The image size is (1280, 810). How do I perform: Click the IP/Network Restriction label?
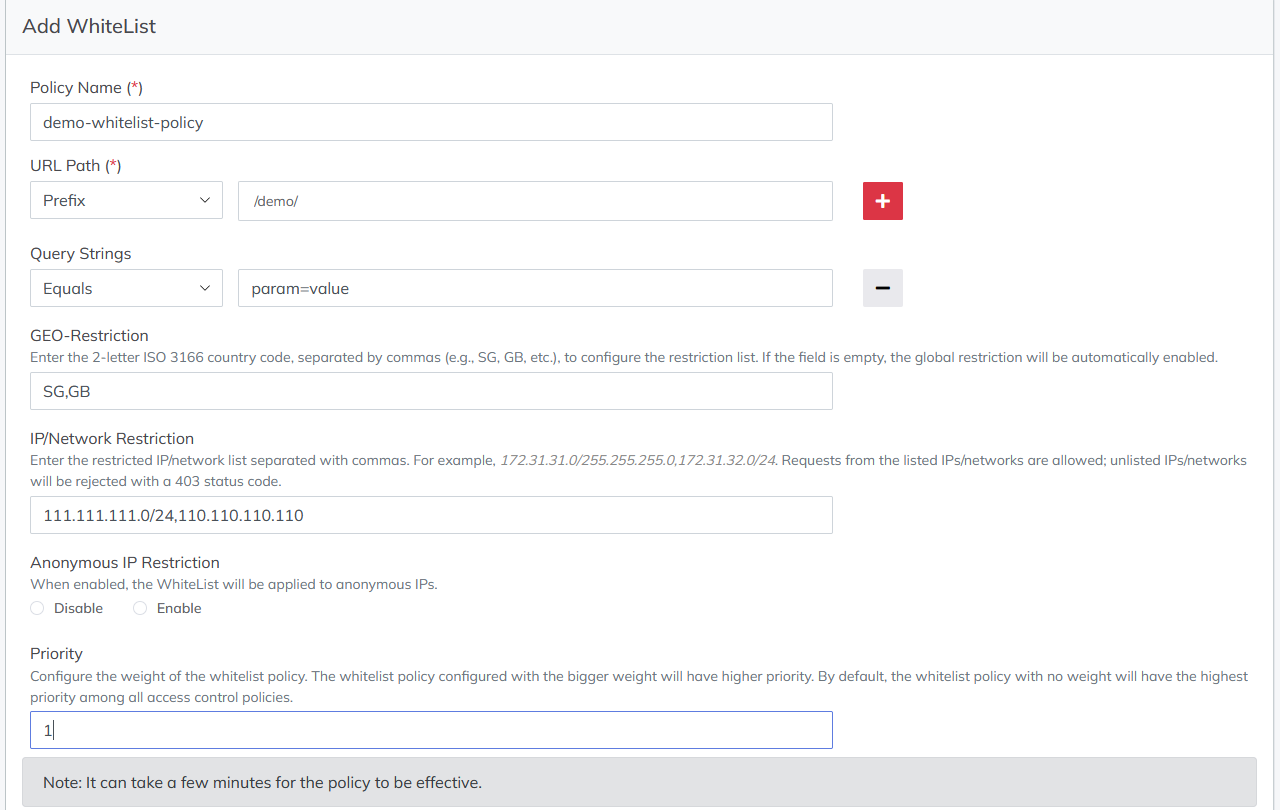[x=112, y=439]
